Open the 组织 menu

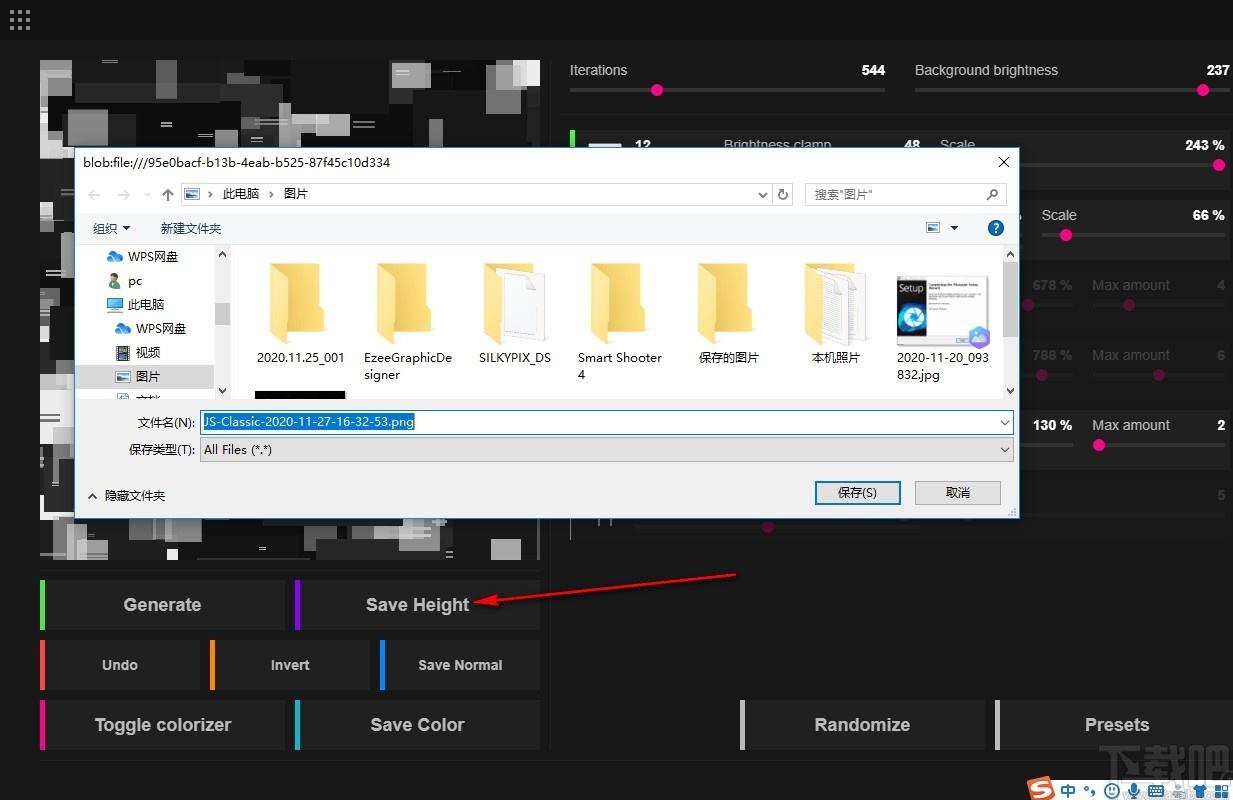111,229
